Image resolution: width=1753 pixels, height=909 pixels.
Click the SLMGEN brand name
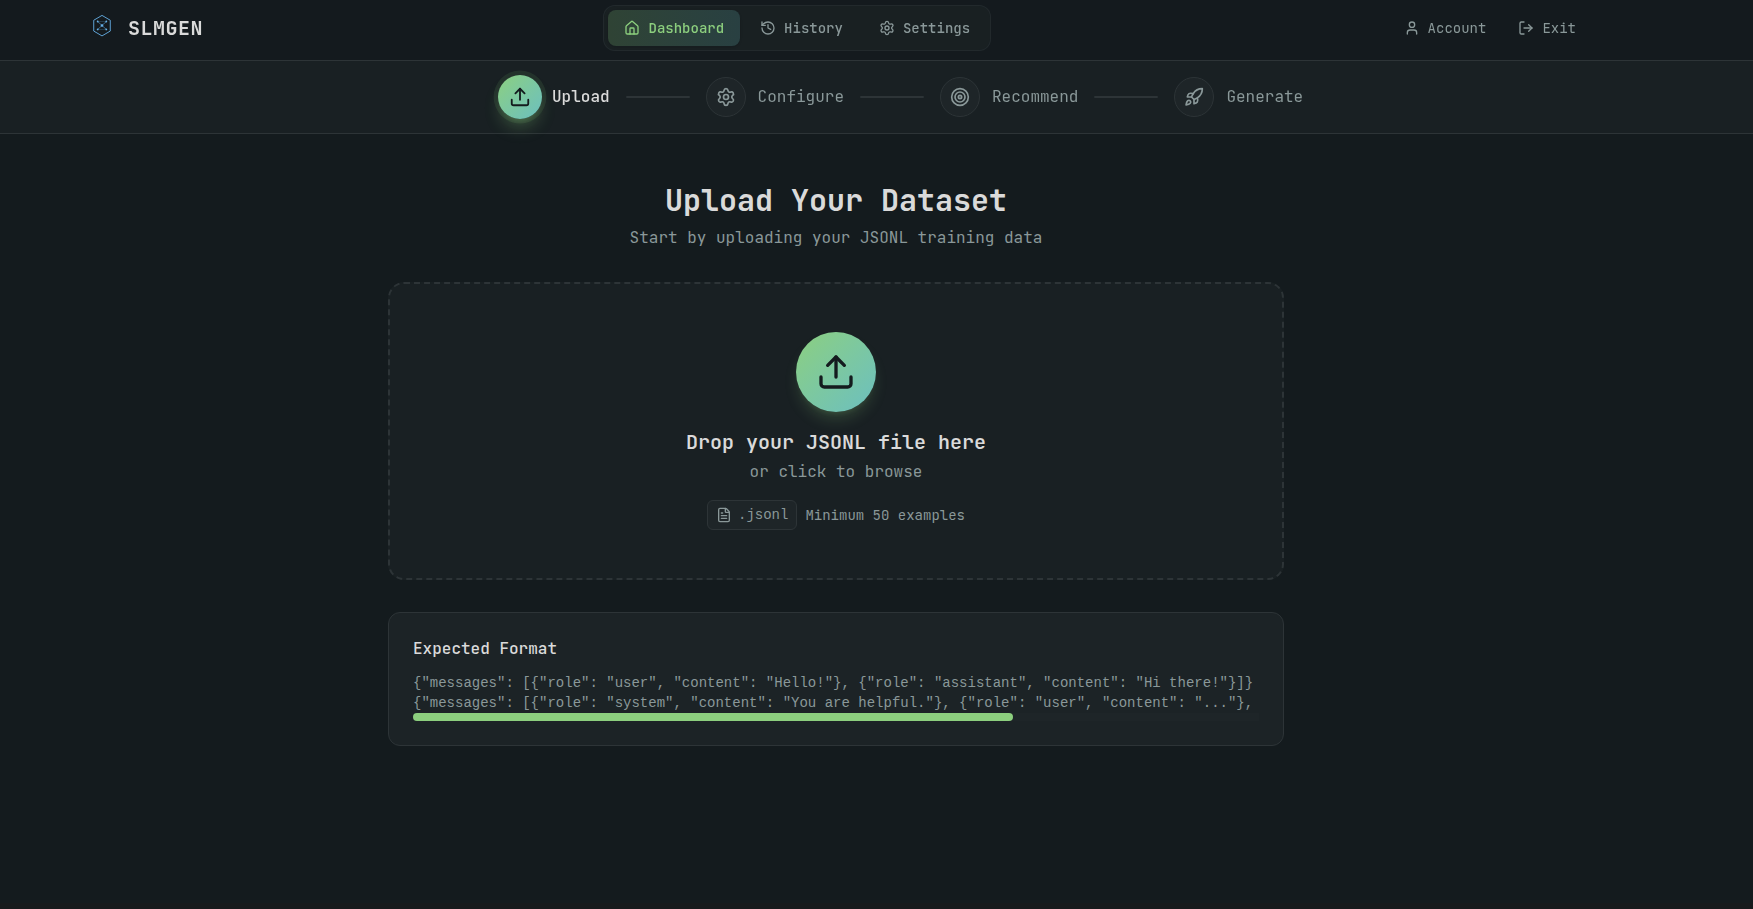165,28
